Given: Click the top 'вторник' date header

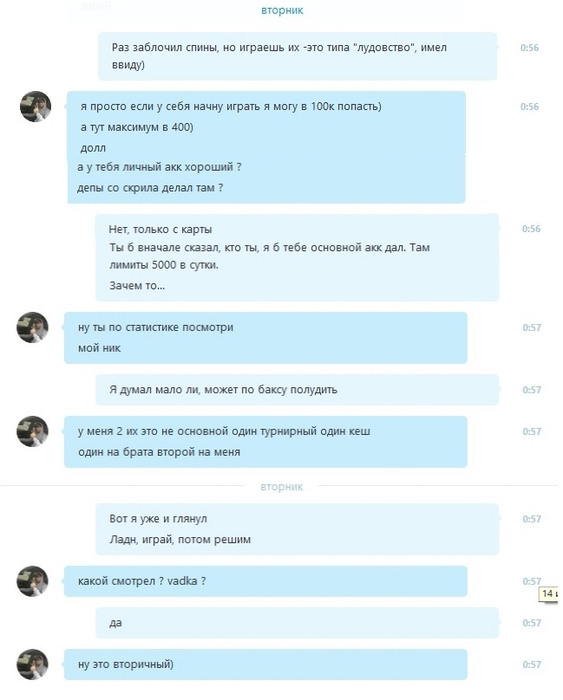Looking at the screenshot, I should [x=282, y=10].
